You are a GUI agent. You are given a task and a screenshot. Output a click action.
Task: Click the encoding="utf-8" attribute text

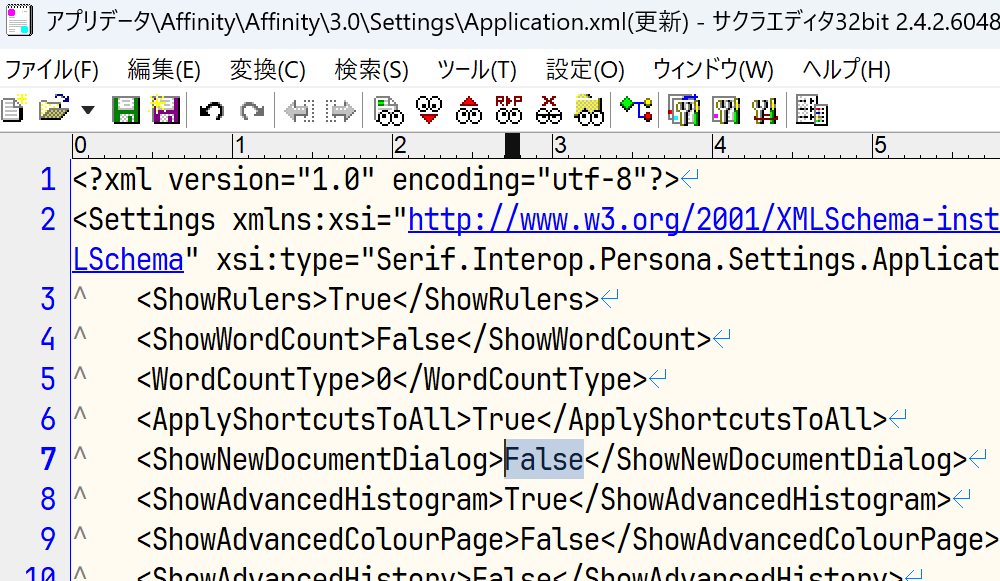pos(520,180)
